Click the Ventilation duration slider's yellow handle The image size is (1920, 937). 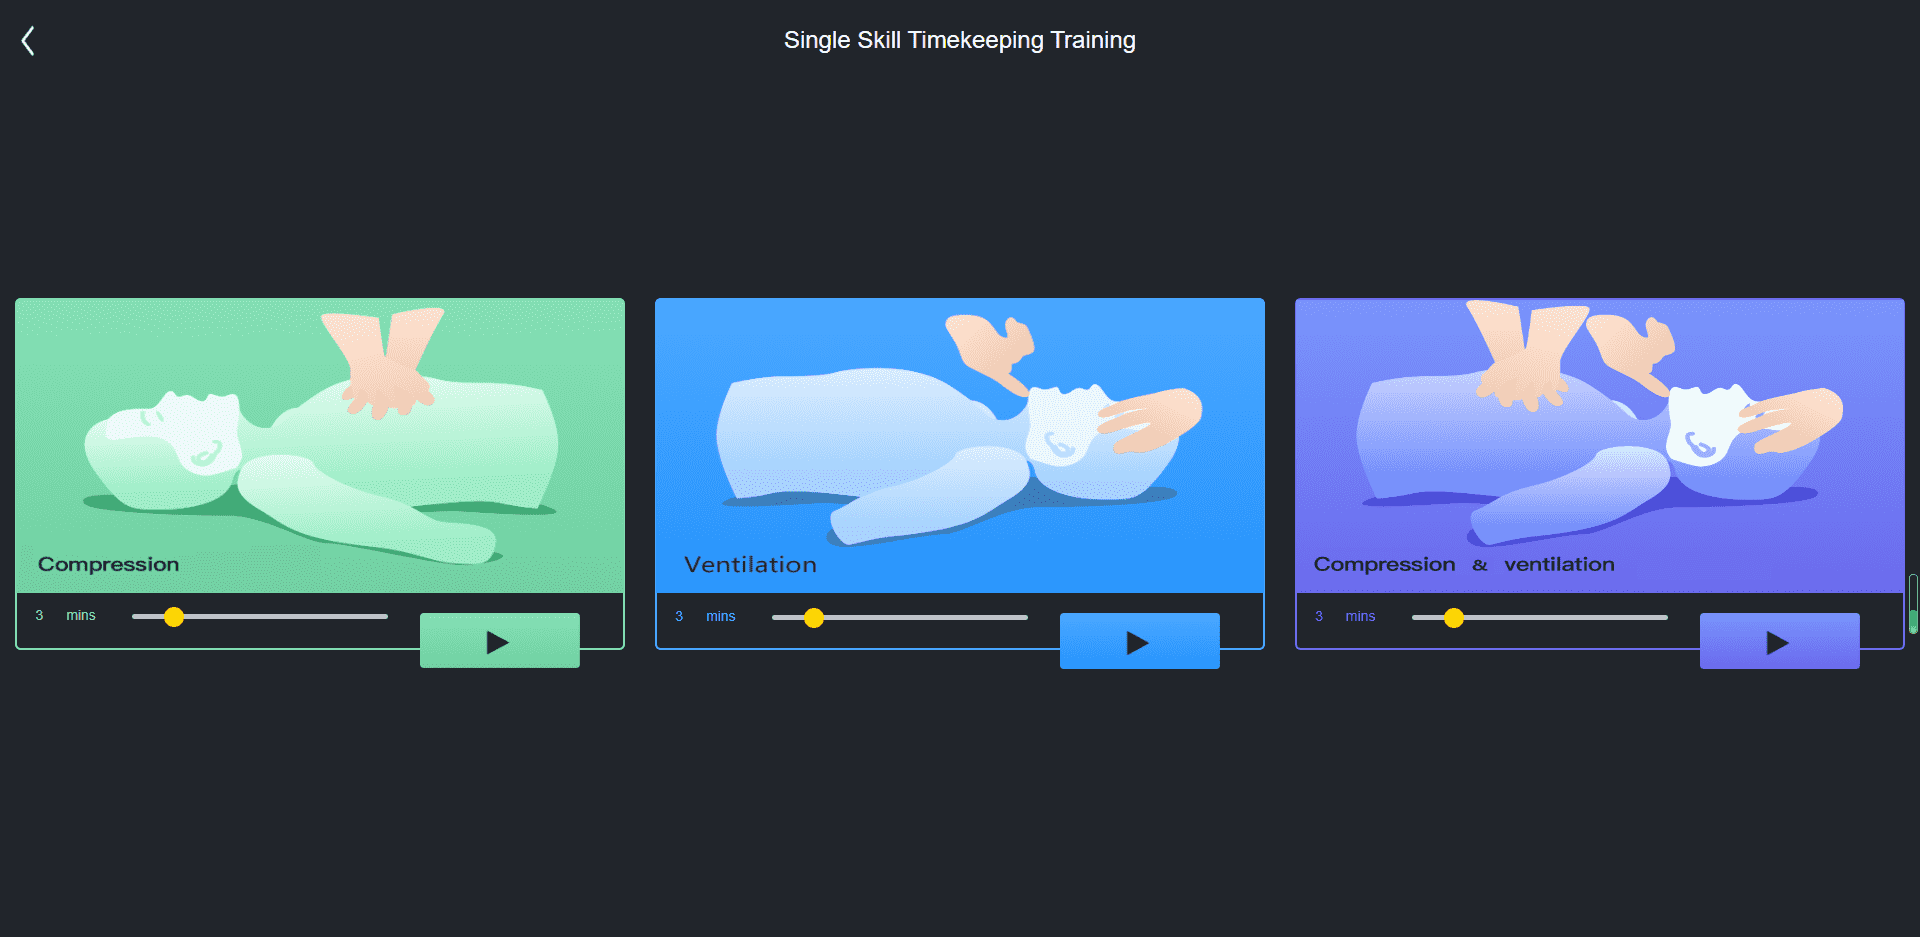[814, 618]
